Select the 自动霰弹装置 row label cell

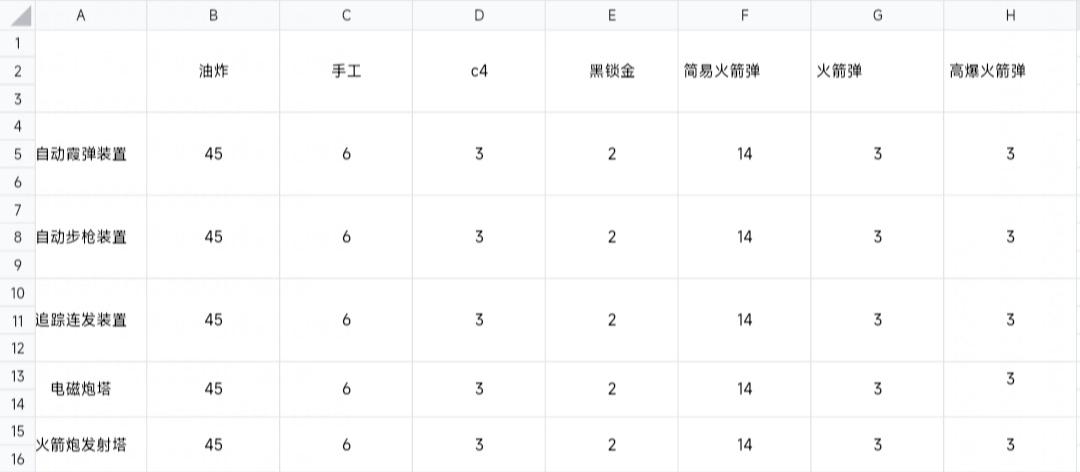click(81, 154)
